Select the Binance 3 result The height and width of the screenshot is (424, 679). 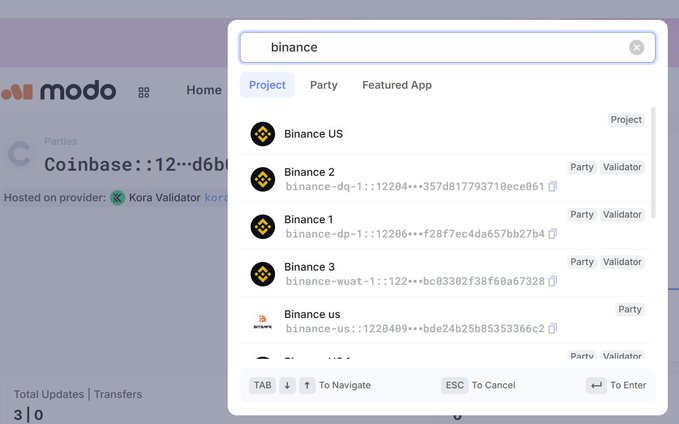click(446, 273)
